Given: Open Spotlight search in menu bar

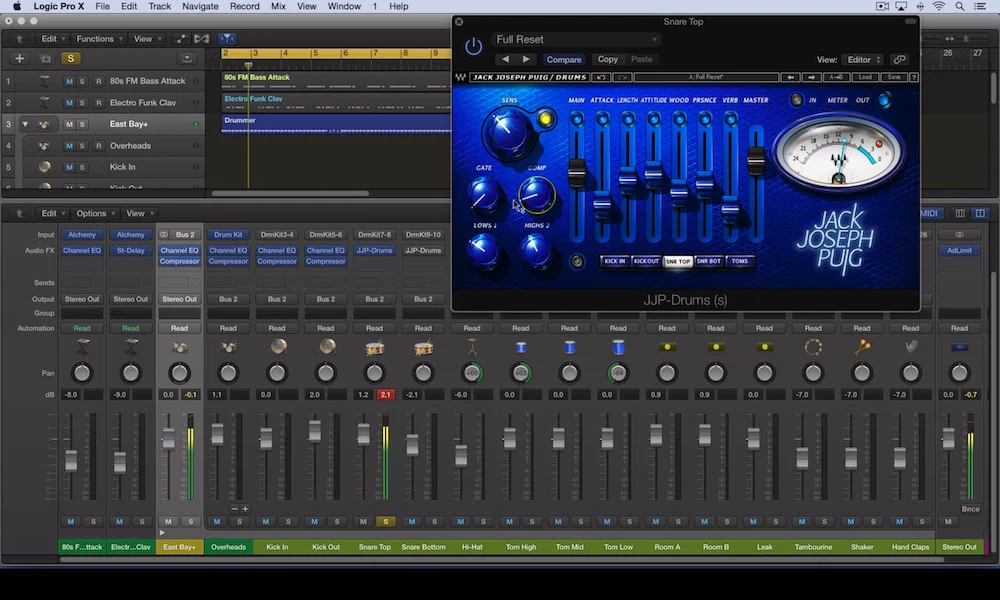Looking at the screenshot, I should (x=960, y=6).
